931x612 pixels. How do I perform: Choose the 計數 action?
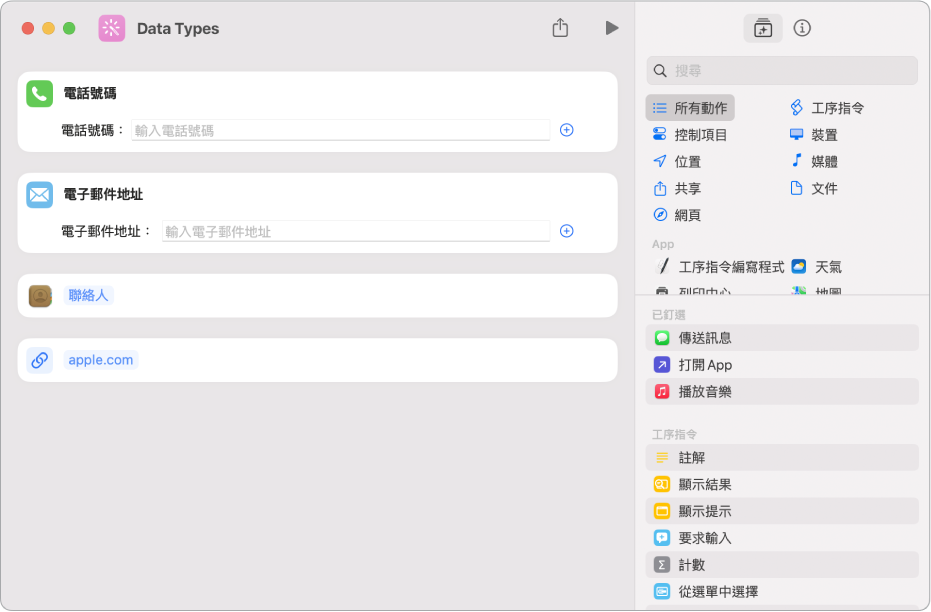pos(782,565)
